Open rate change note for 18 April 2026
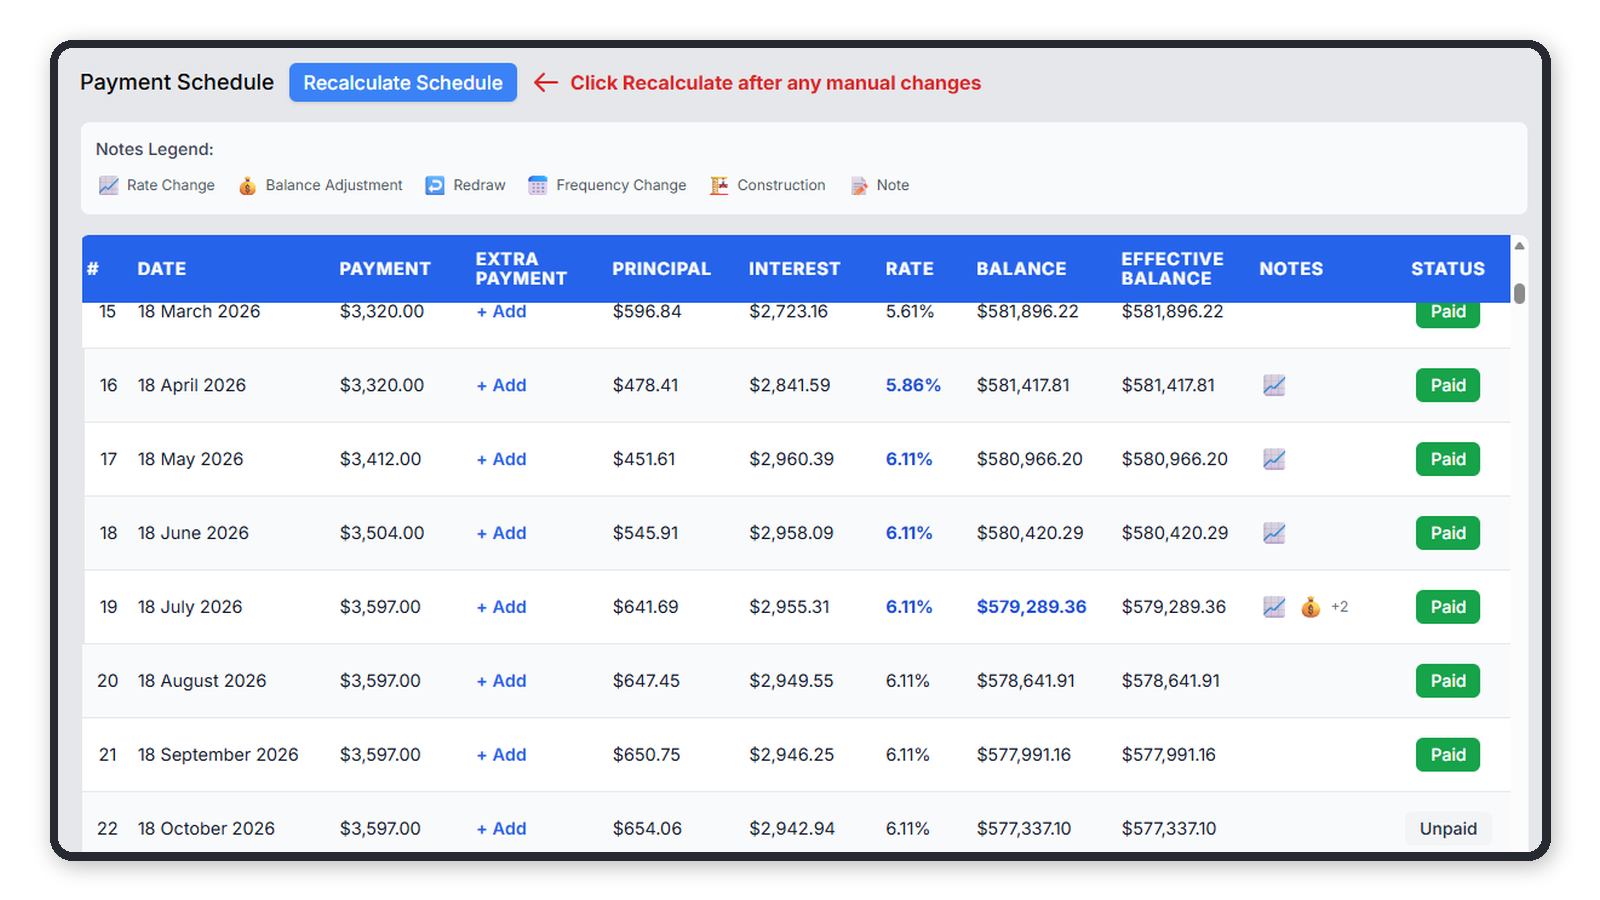Image resolution: width=1600 pixels, height=900 pixels. point(1274,385)
